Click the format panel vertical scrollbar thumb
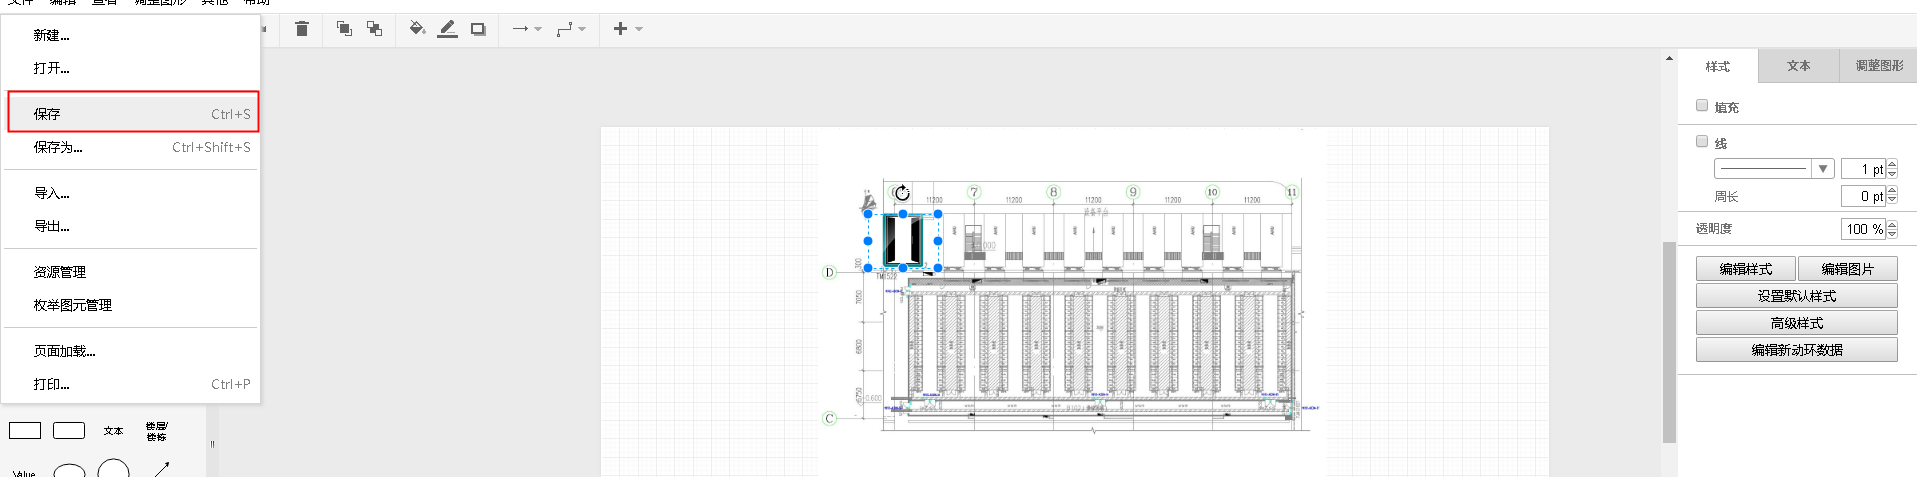 pos(1668,342)
